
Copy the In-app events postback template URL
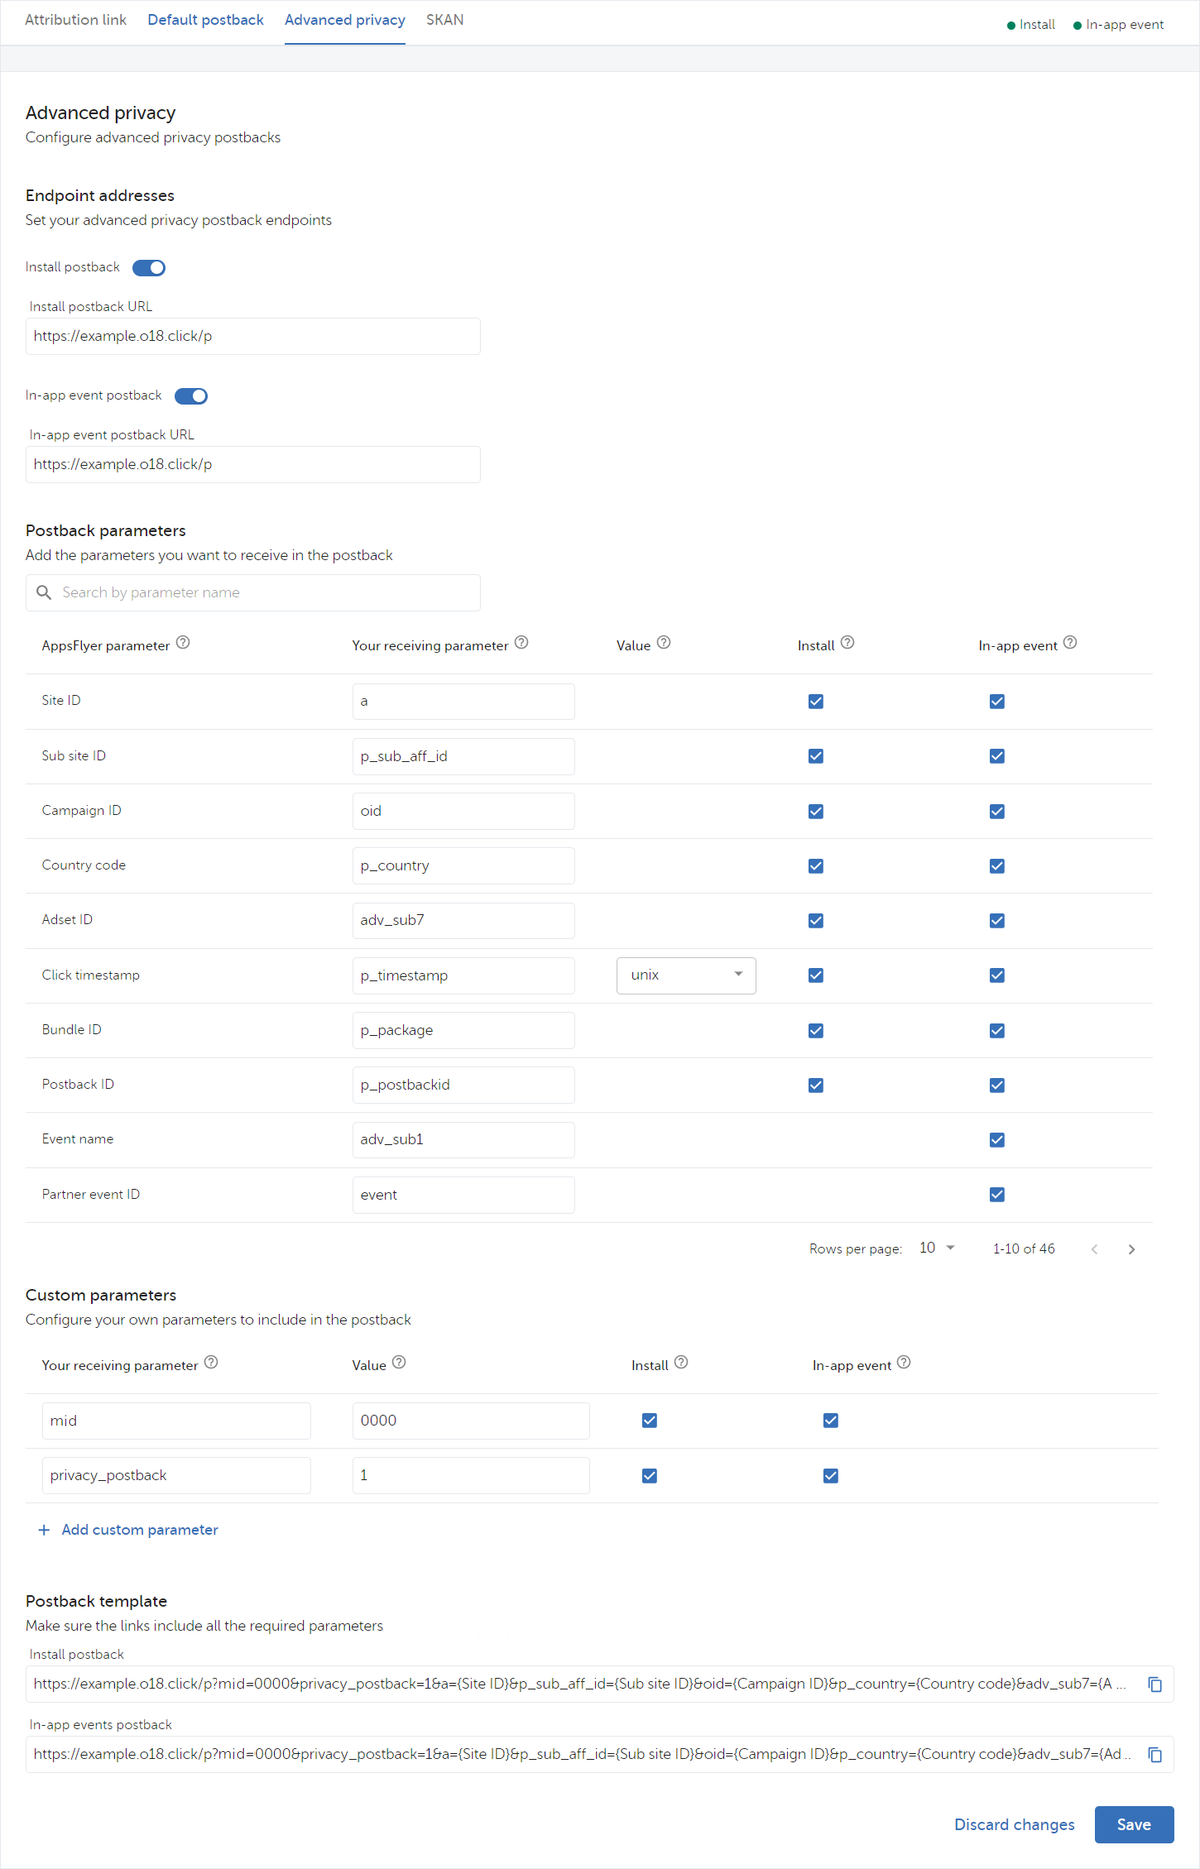(1155, 1754)
